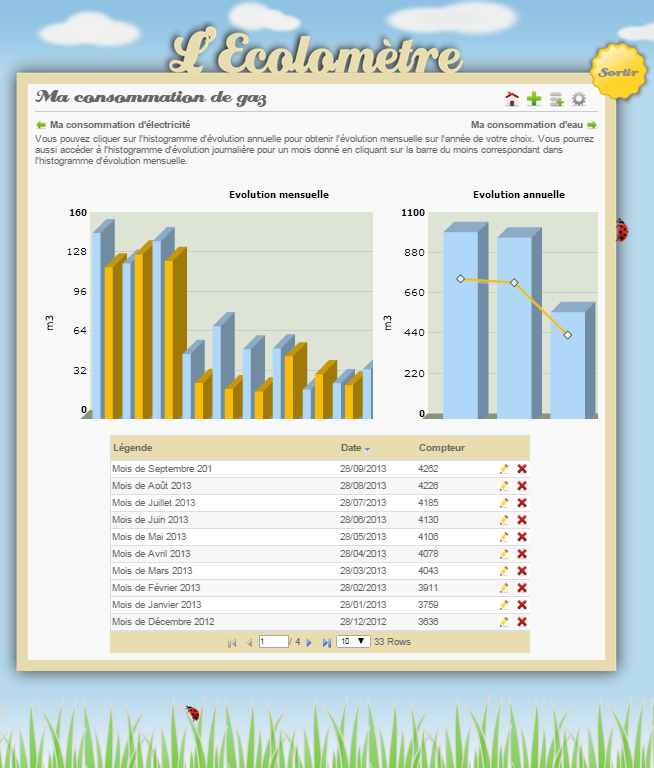Open settings gear icon
The image size is (654, 768).
(579, 99)
